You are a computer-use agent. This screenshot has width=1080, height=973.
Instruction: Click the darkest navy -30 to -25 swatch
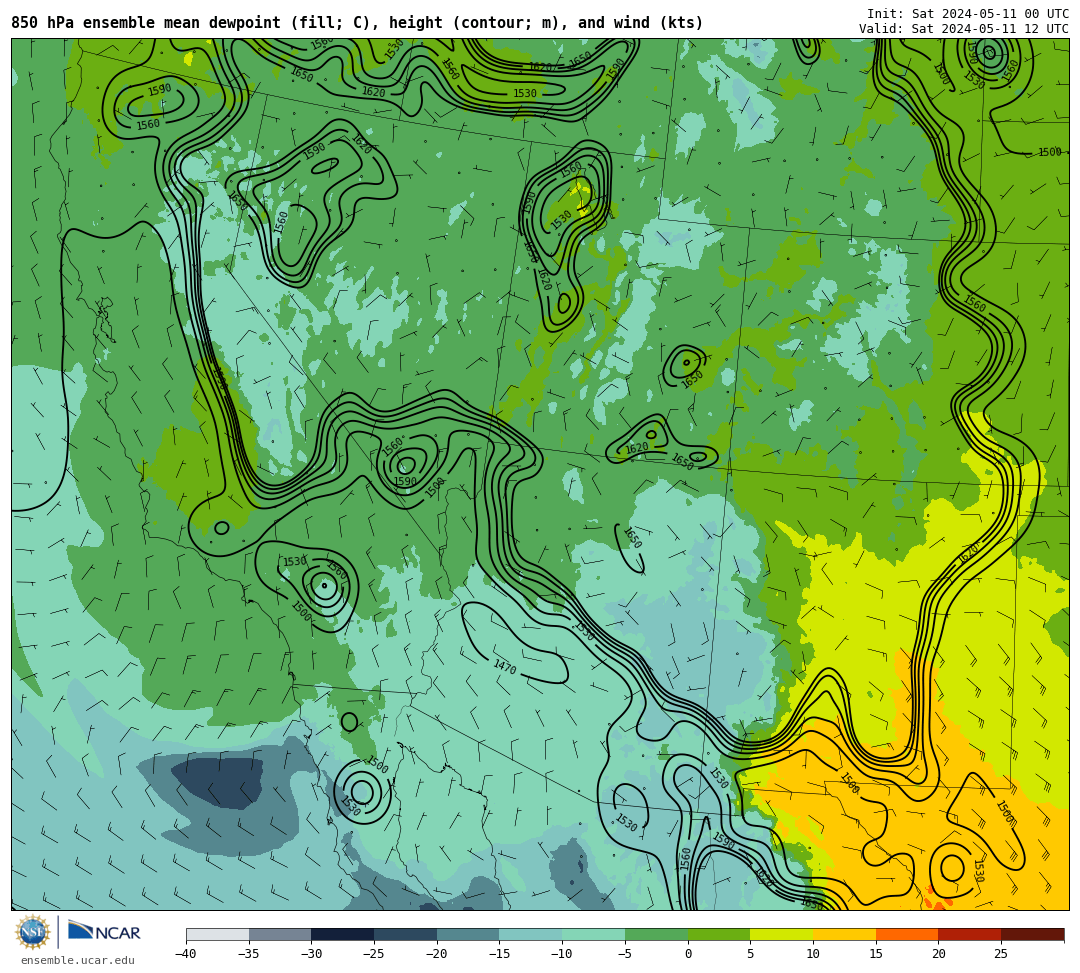click(x=343, y=934)
